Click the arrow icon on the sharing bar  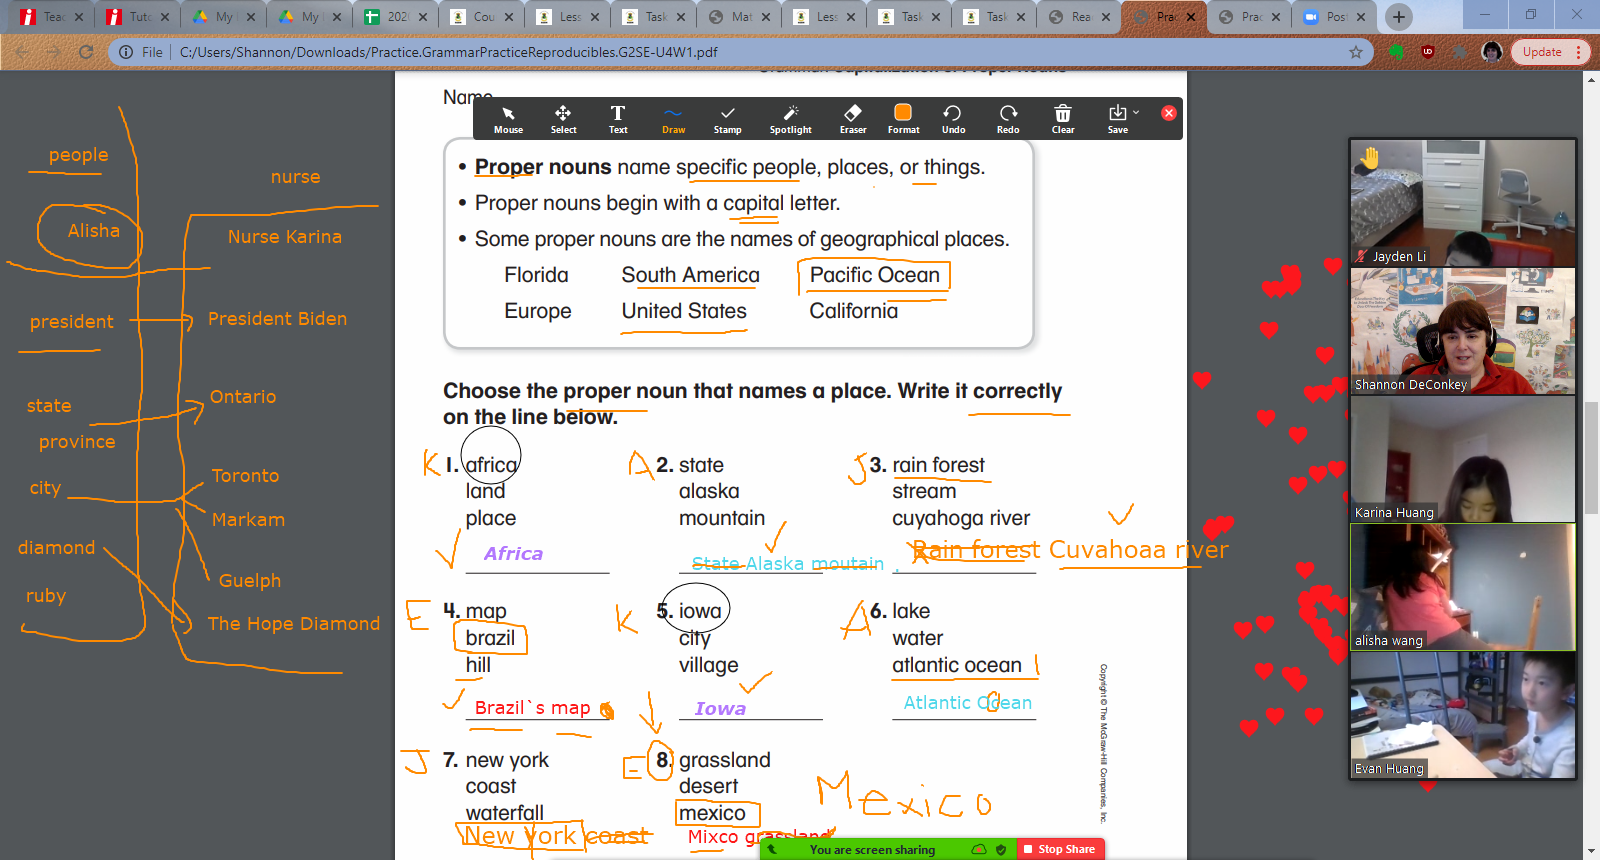[773, 850]
